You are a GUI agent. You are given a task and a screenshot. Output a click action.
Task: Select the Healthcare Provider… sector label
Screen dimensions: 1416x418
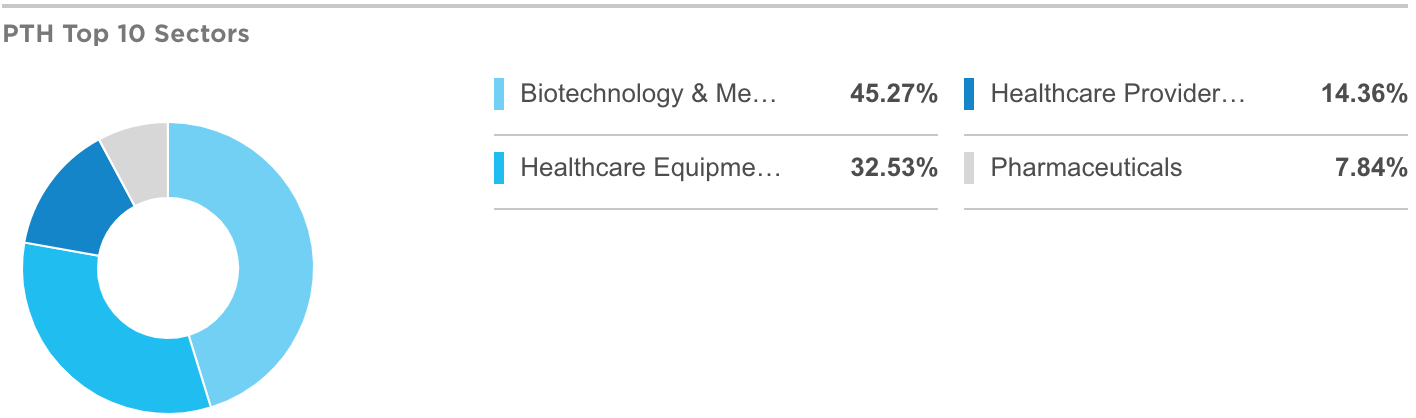pyautogui.click(x=1118, y=94)
